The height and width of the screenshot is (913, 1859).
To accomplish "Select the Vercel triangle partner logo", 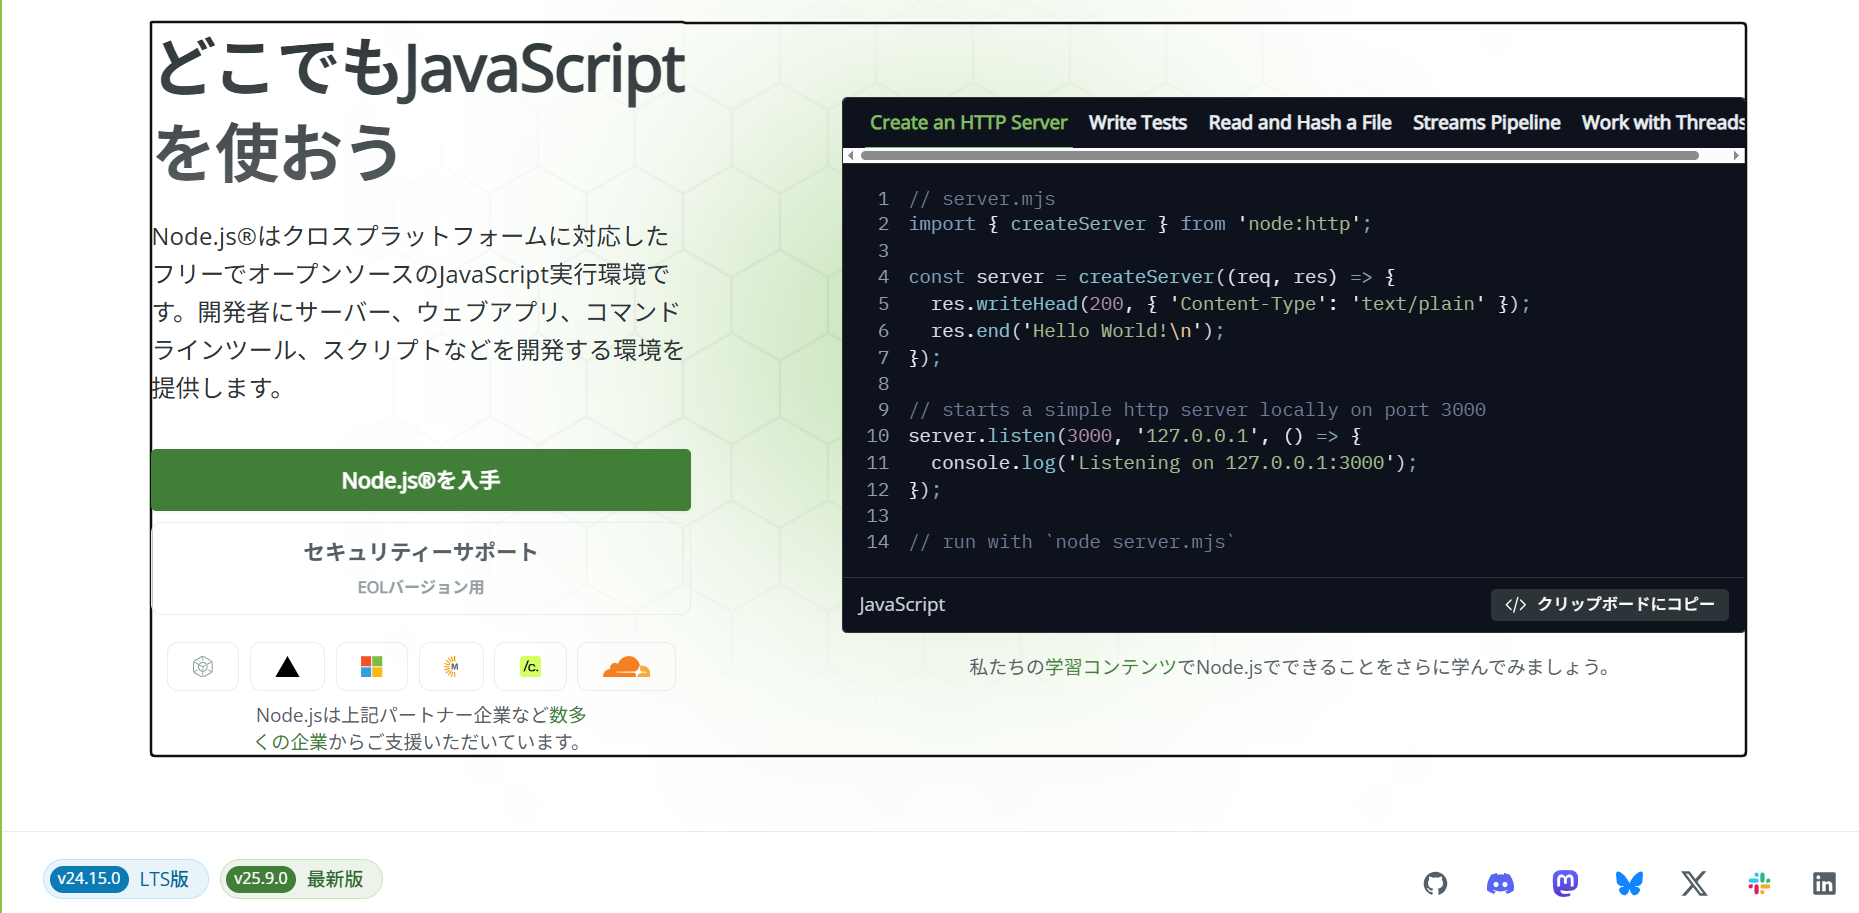I will point(287,666).
